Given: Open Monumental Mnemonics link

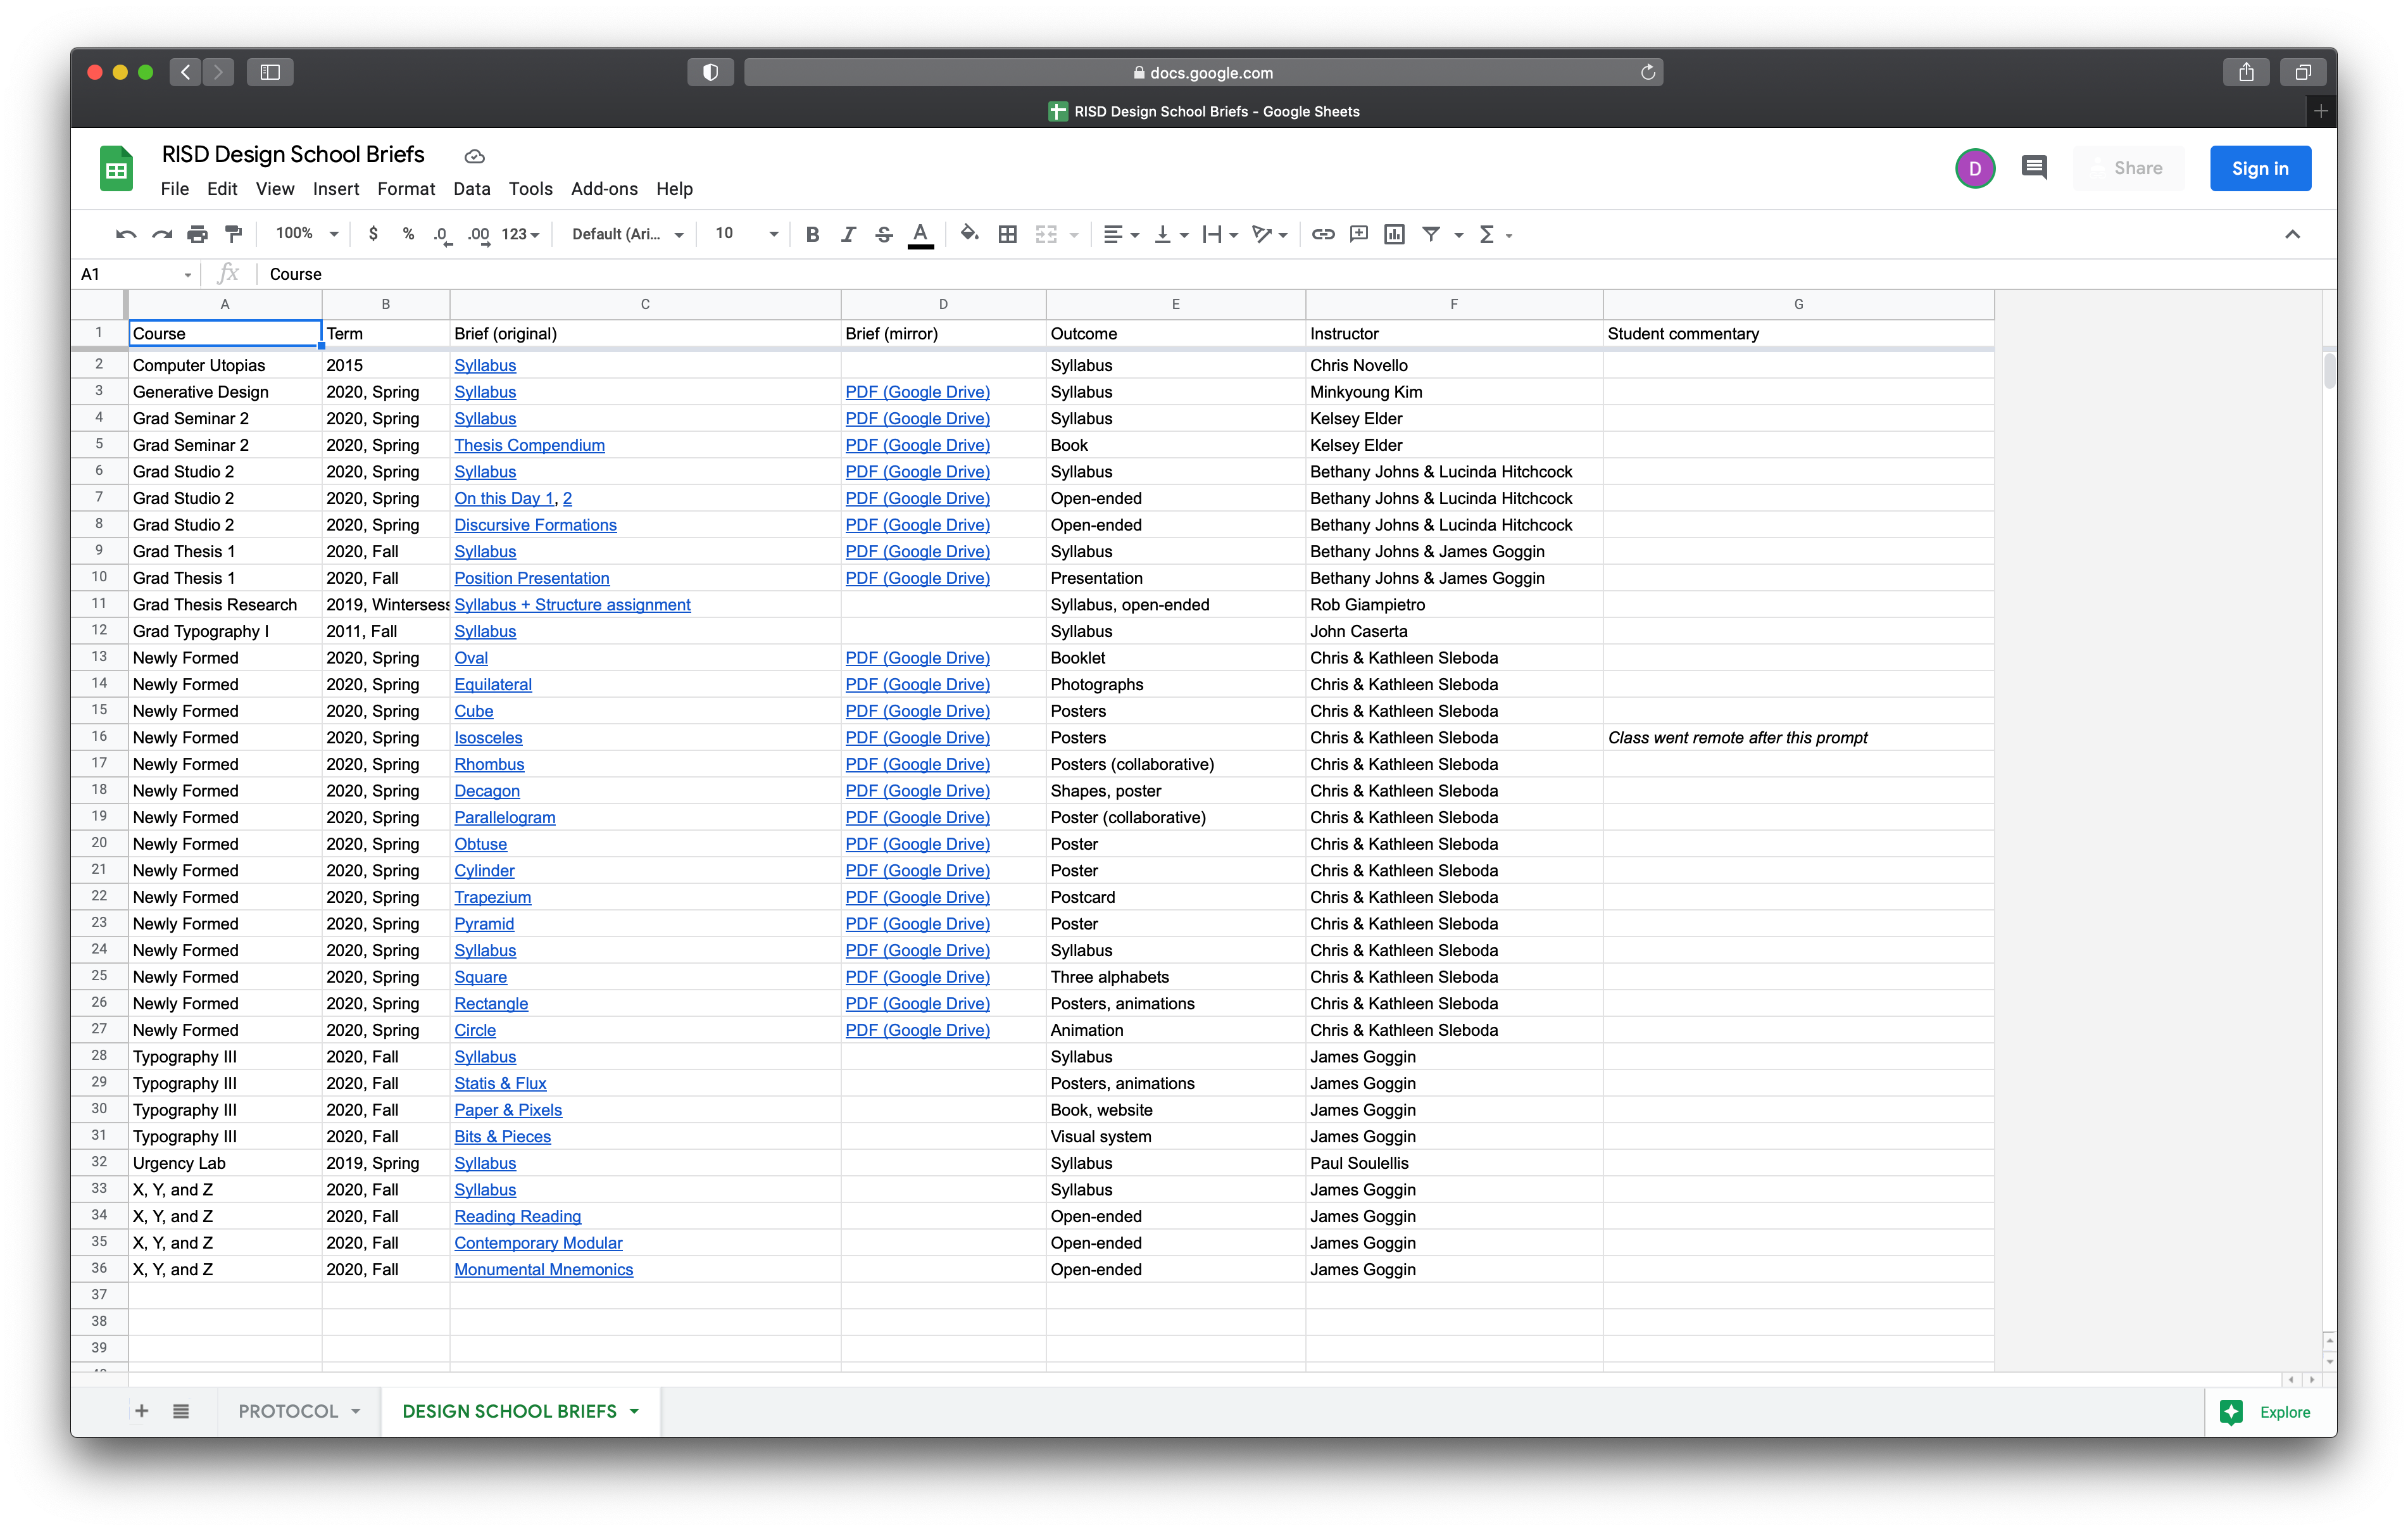Looking at the screenshot, I should click(x=543, y=1269).
